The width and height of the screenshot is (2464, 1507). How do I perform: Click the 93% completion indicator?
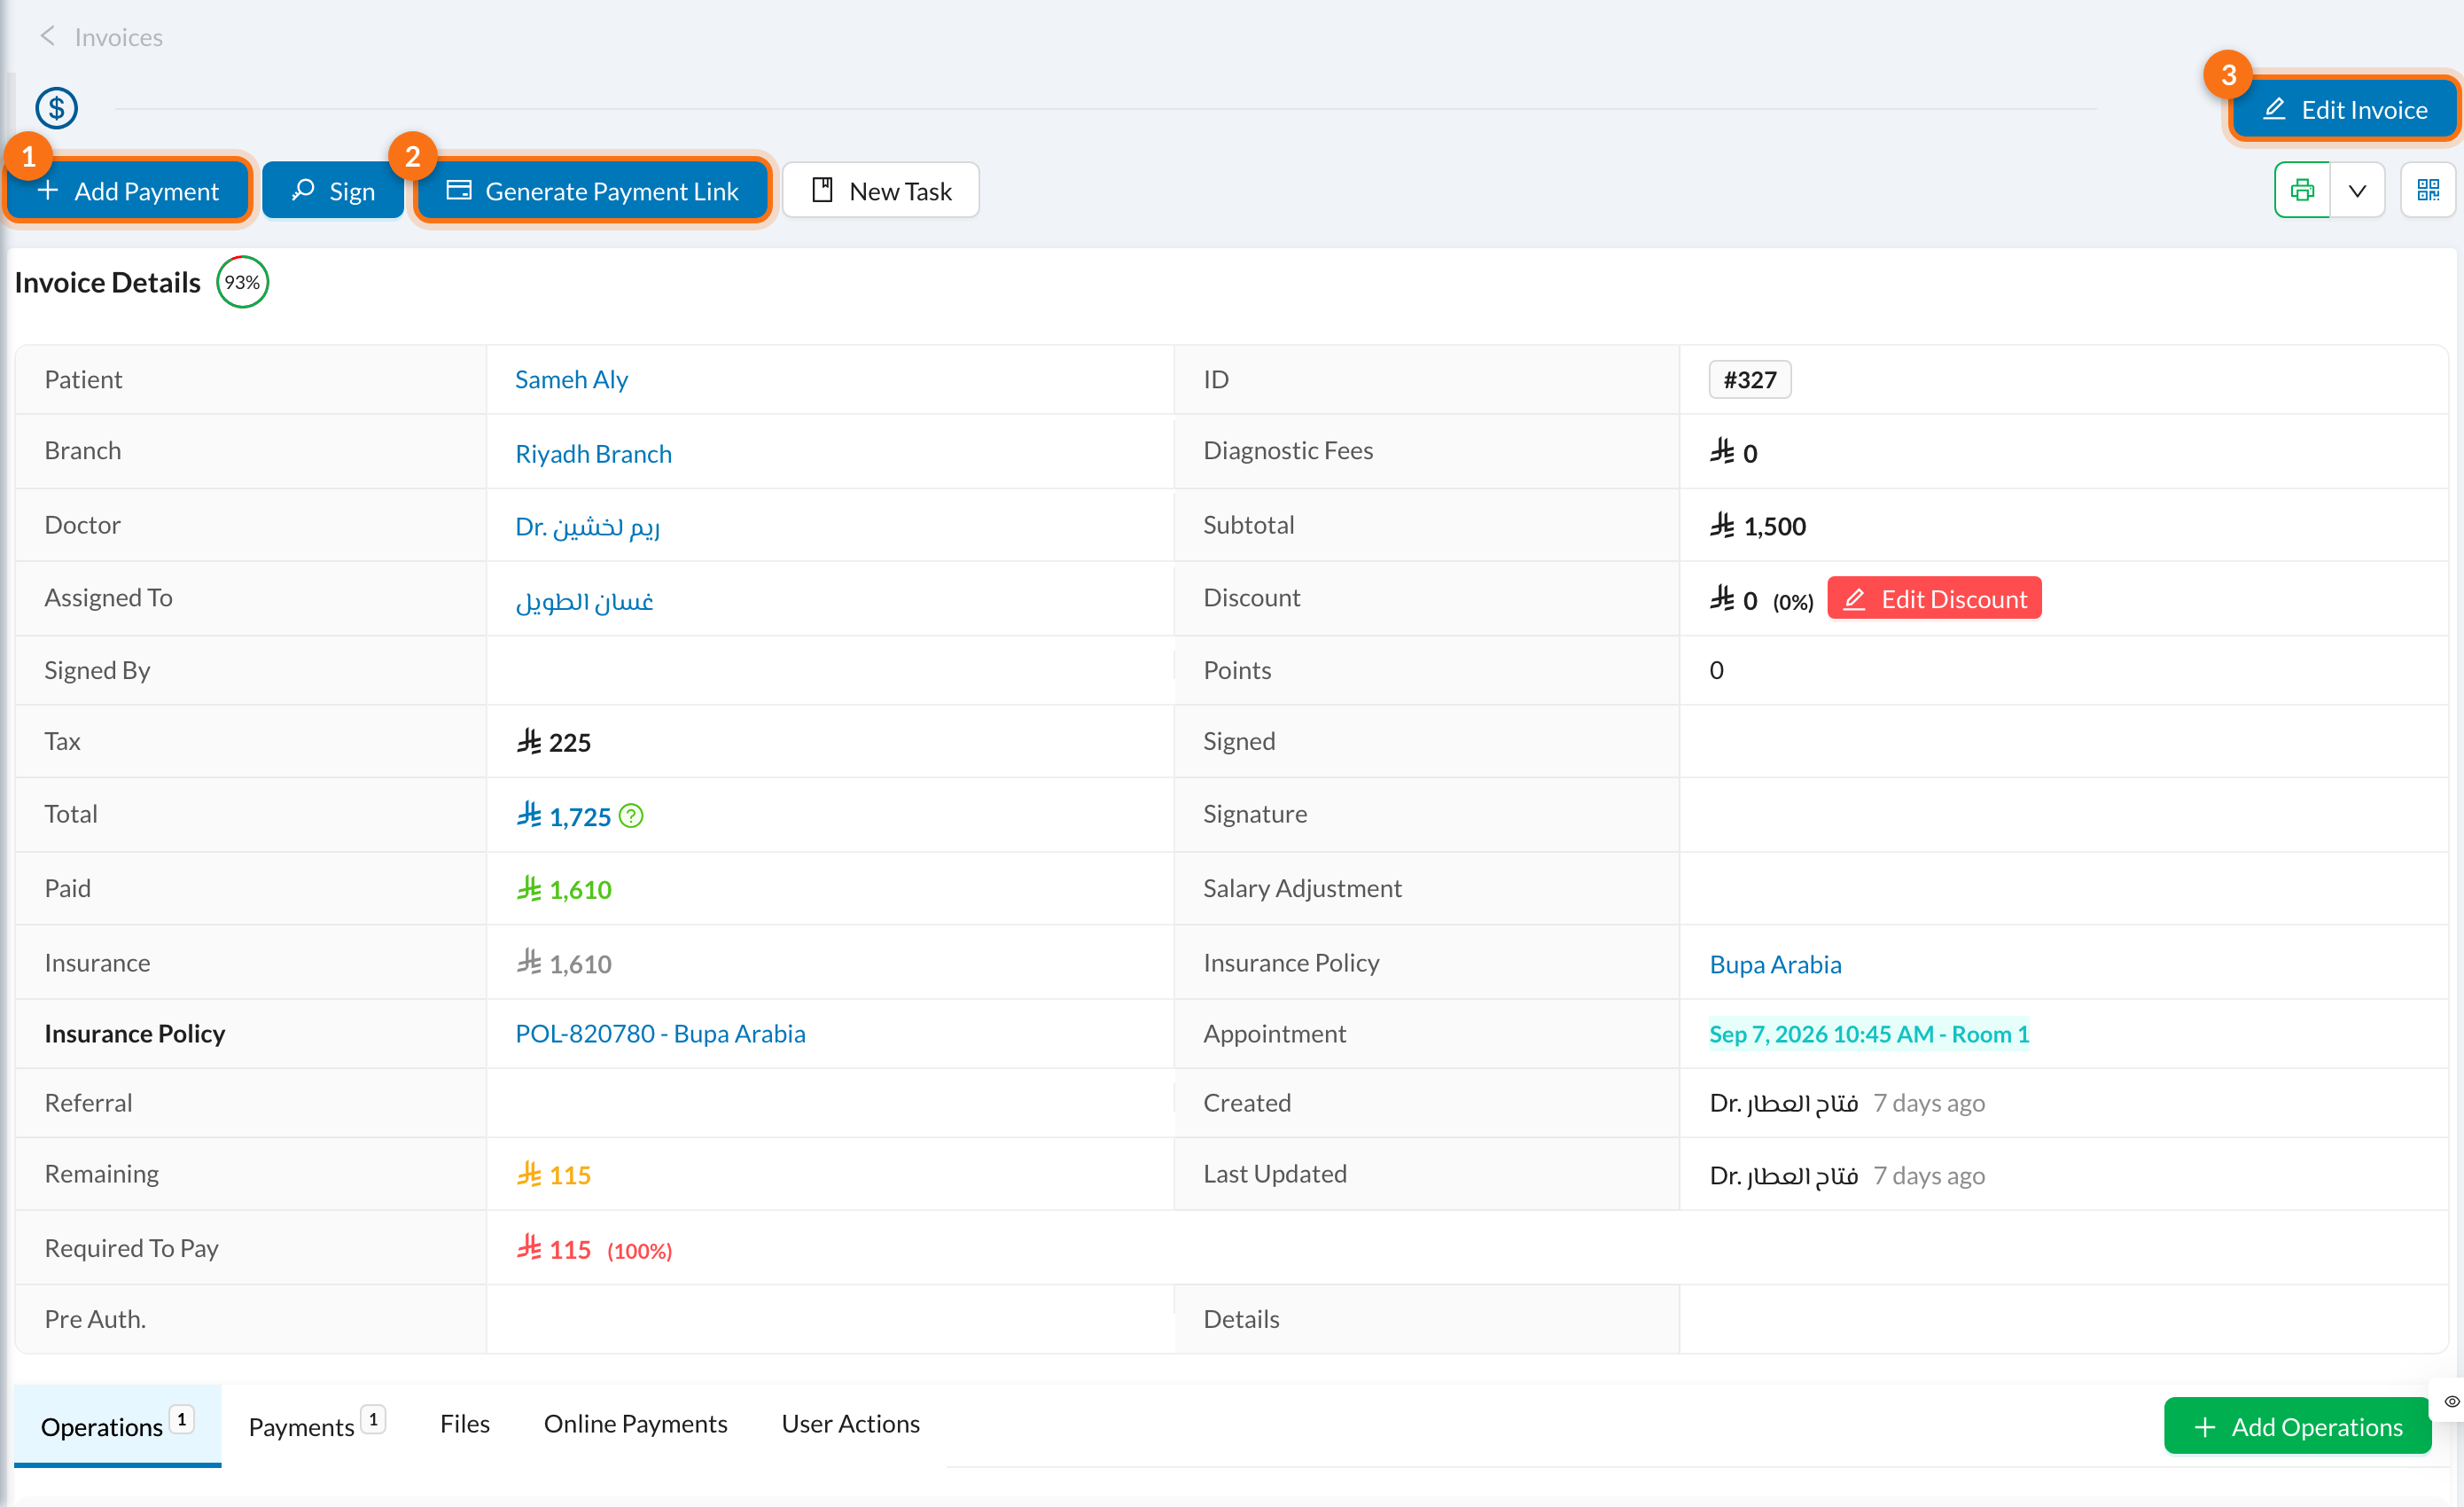click(242, 282)
